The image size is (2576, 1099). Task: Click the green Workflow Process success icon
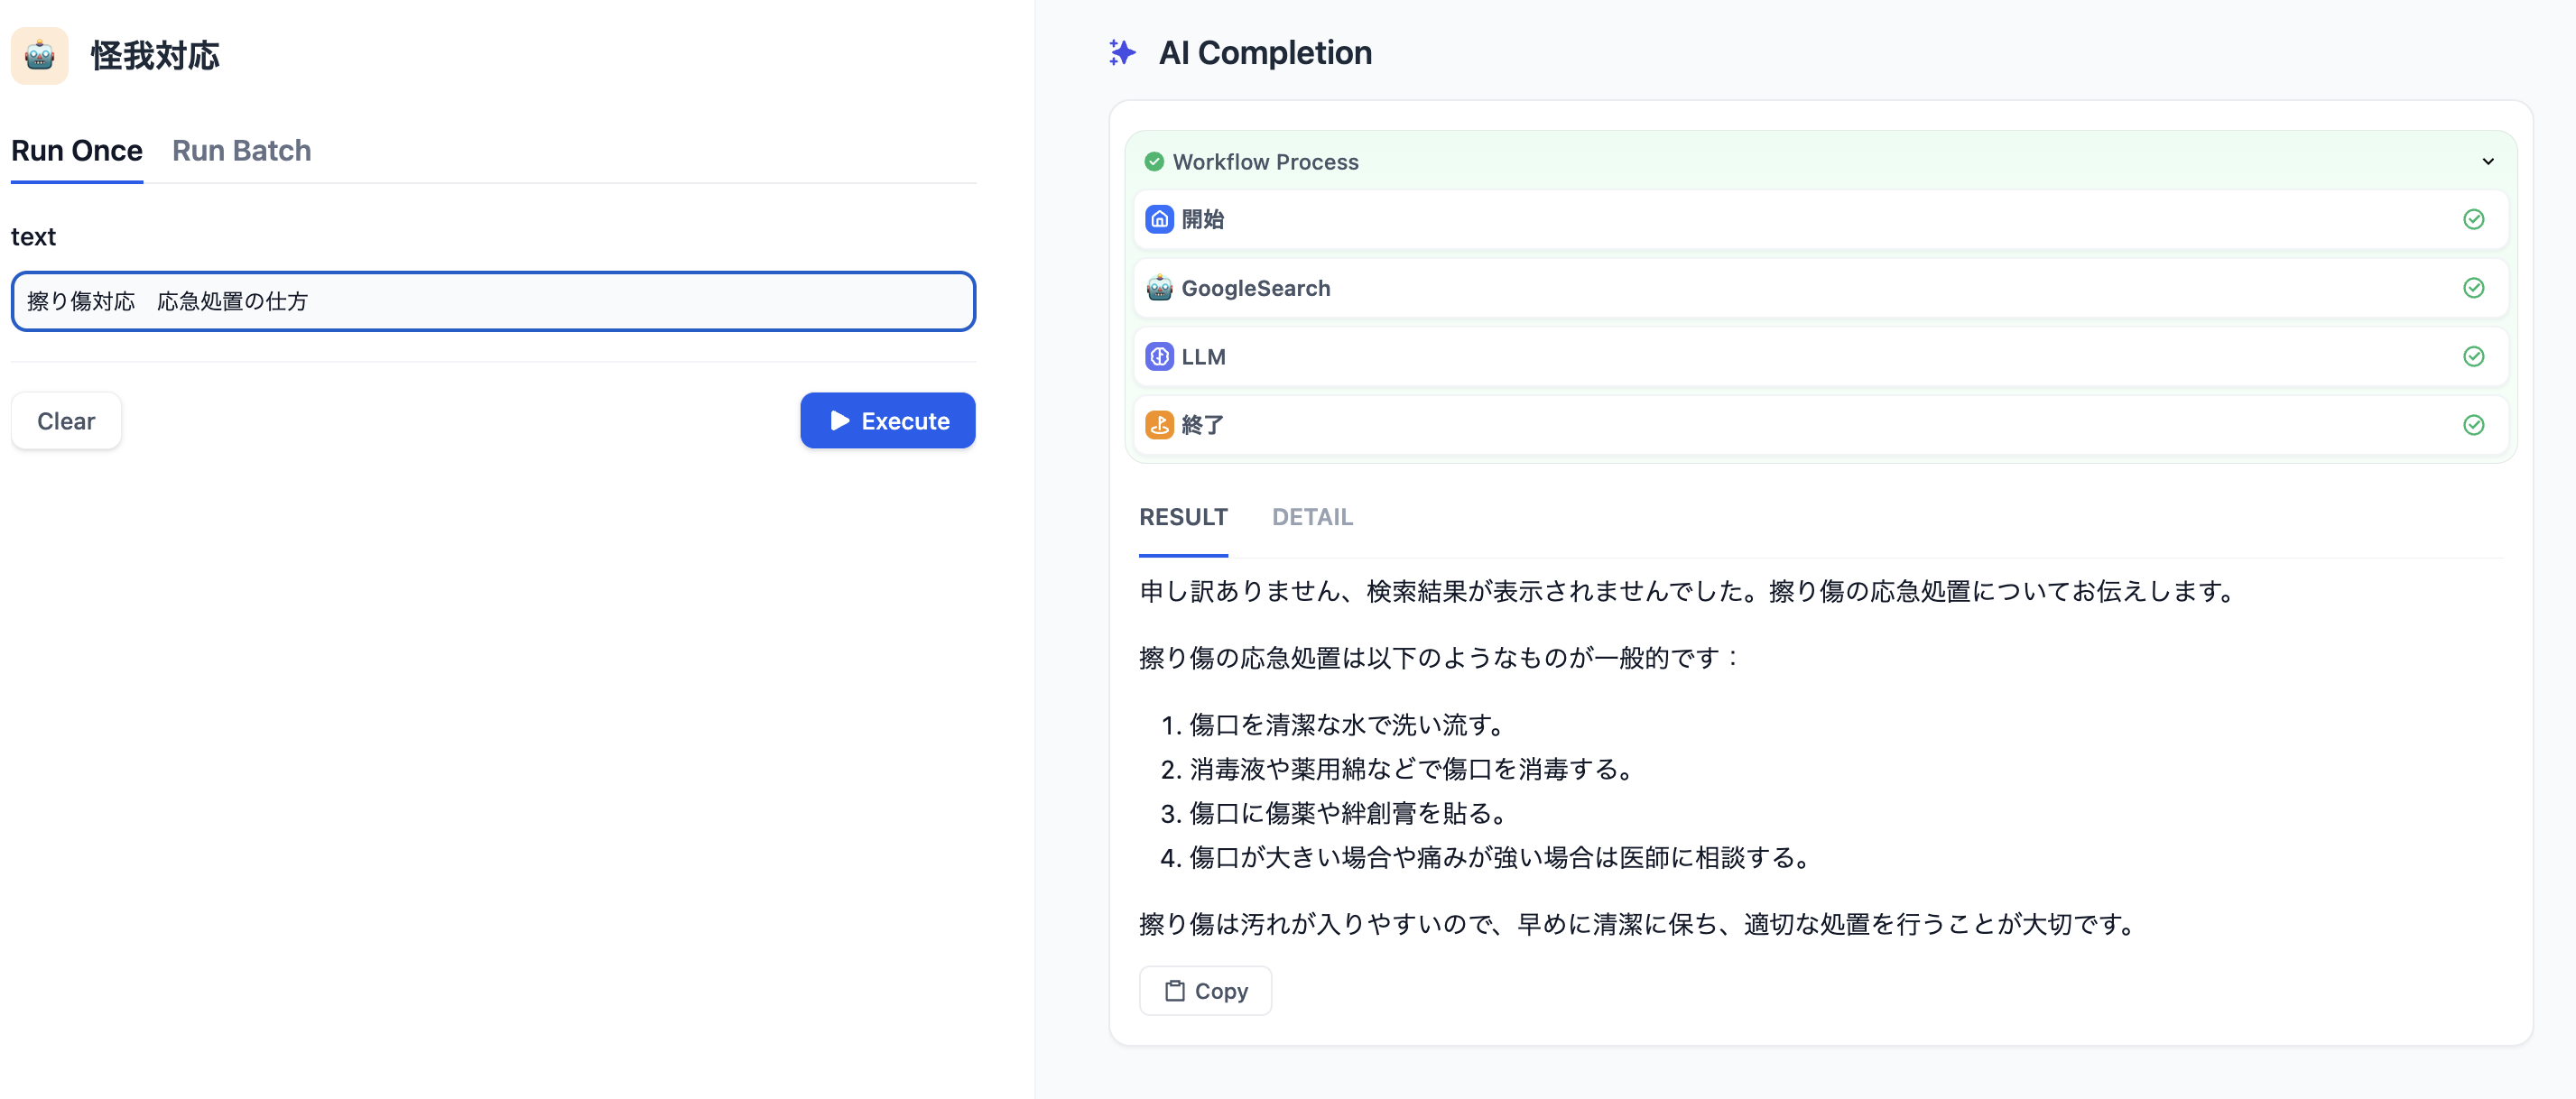1154,162
